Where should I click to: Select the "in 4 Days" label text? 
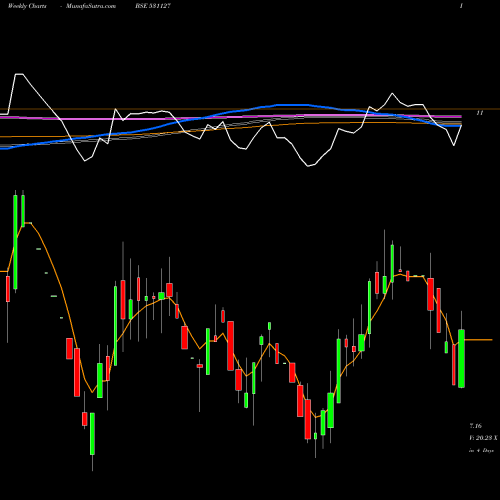481,450
